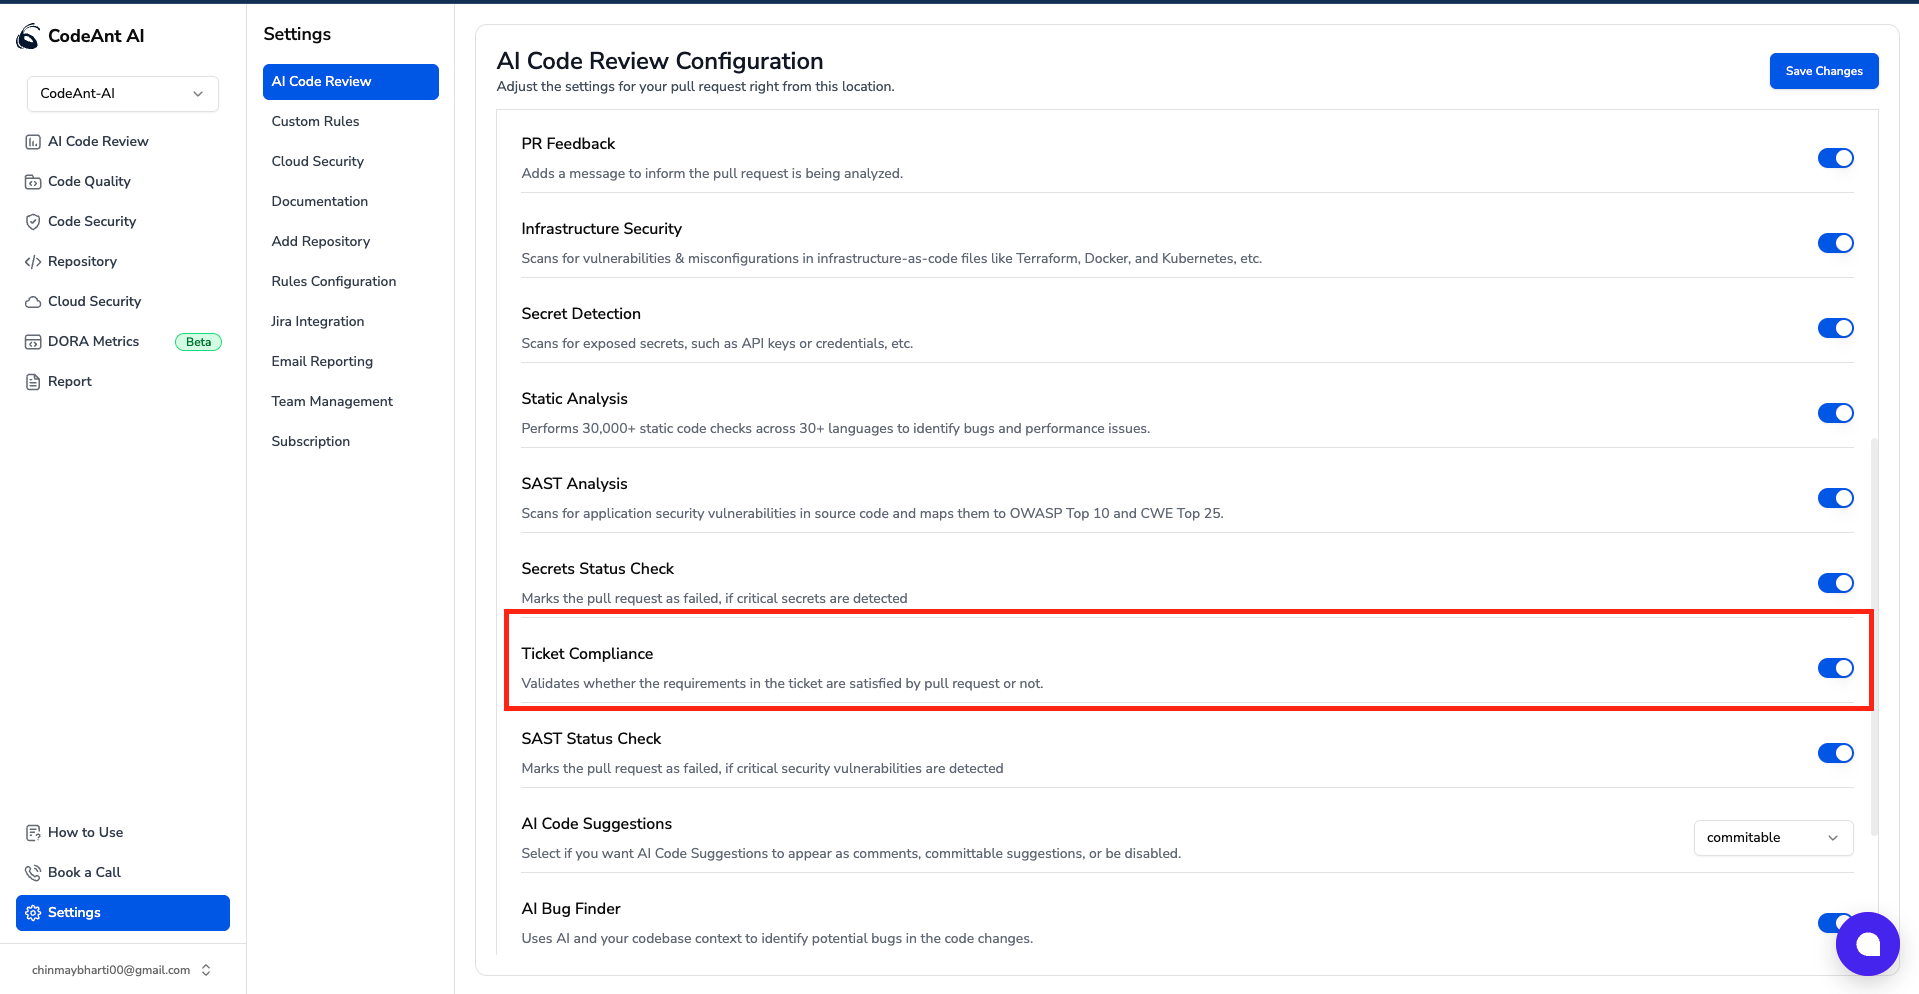This screenshot has height=994, width=1919.
Task: Toggle SAST Status Check switch
Action: (x=1835, y=753)
